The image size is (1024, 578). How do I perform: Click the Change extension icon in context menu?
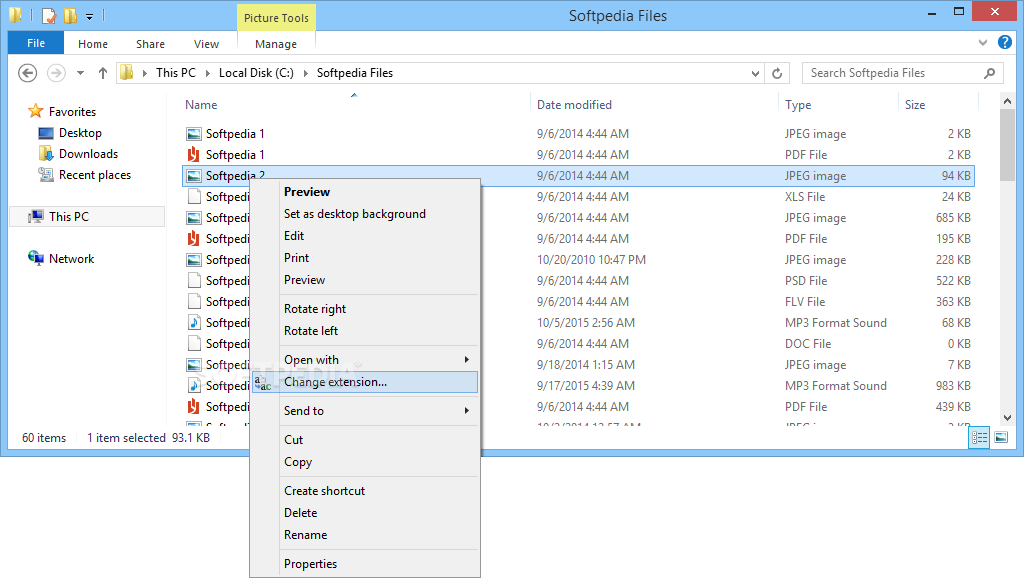(x=263, y=383)
